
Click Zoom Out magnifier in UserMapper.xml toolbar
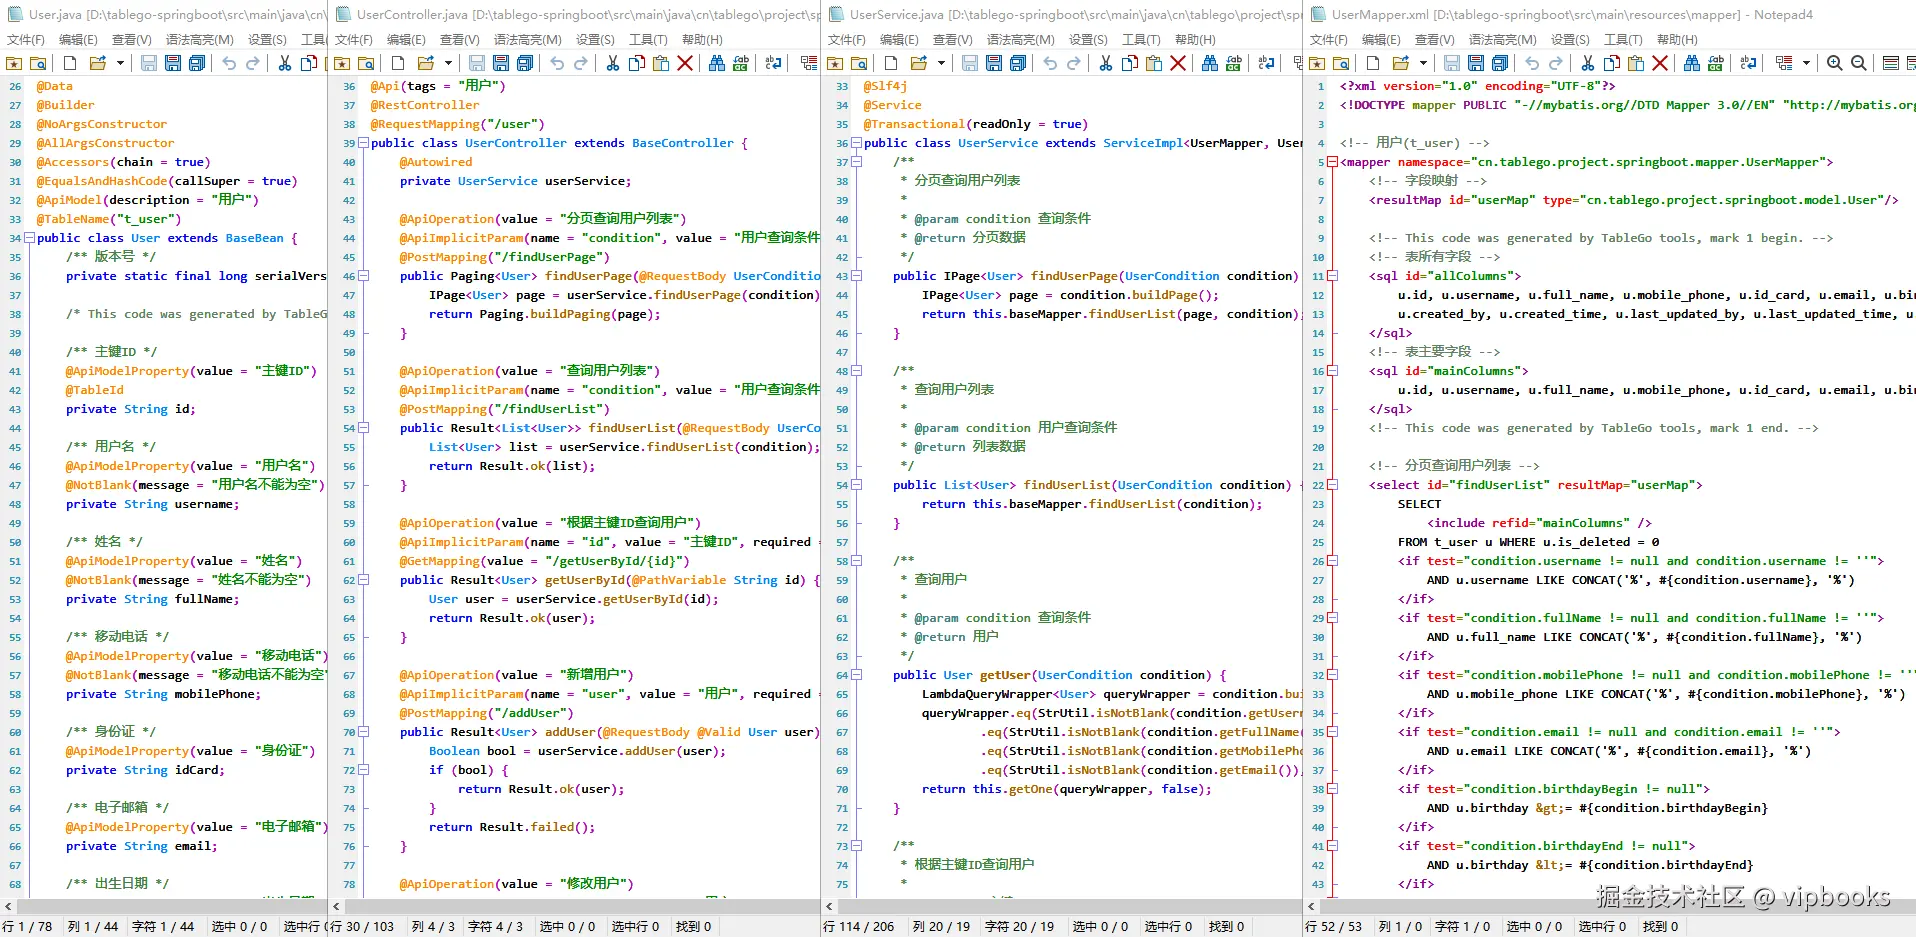(1858, 63)
